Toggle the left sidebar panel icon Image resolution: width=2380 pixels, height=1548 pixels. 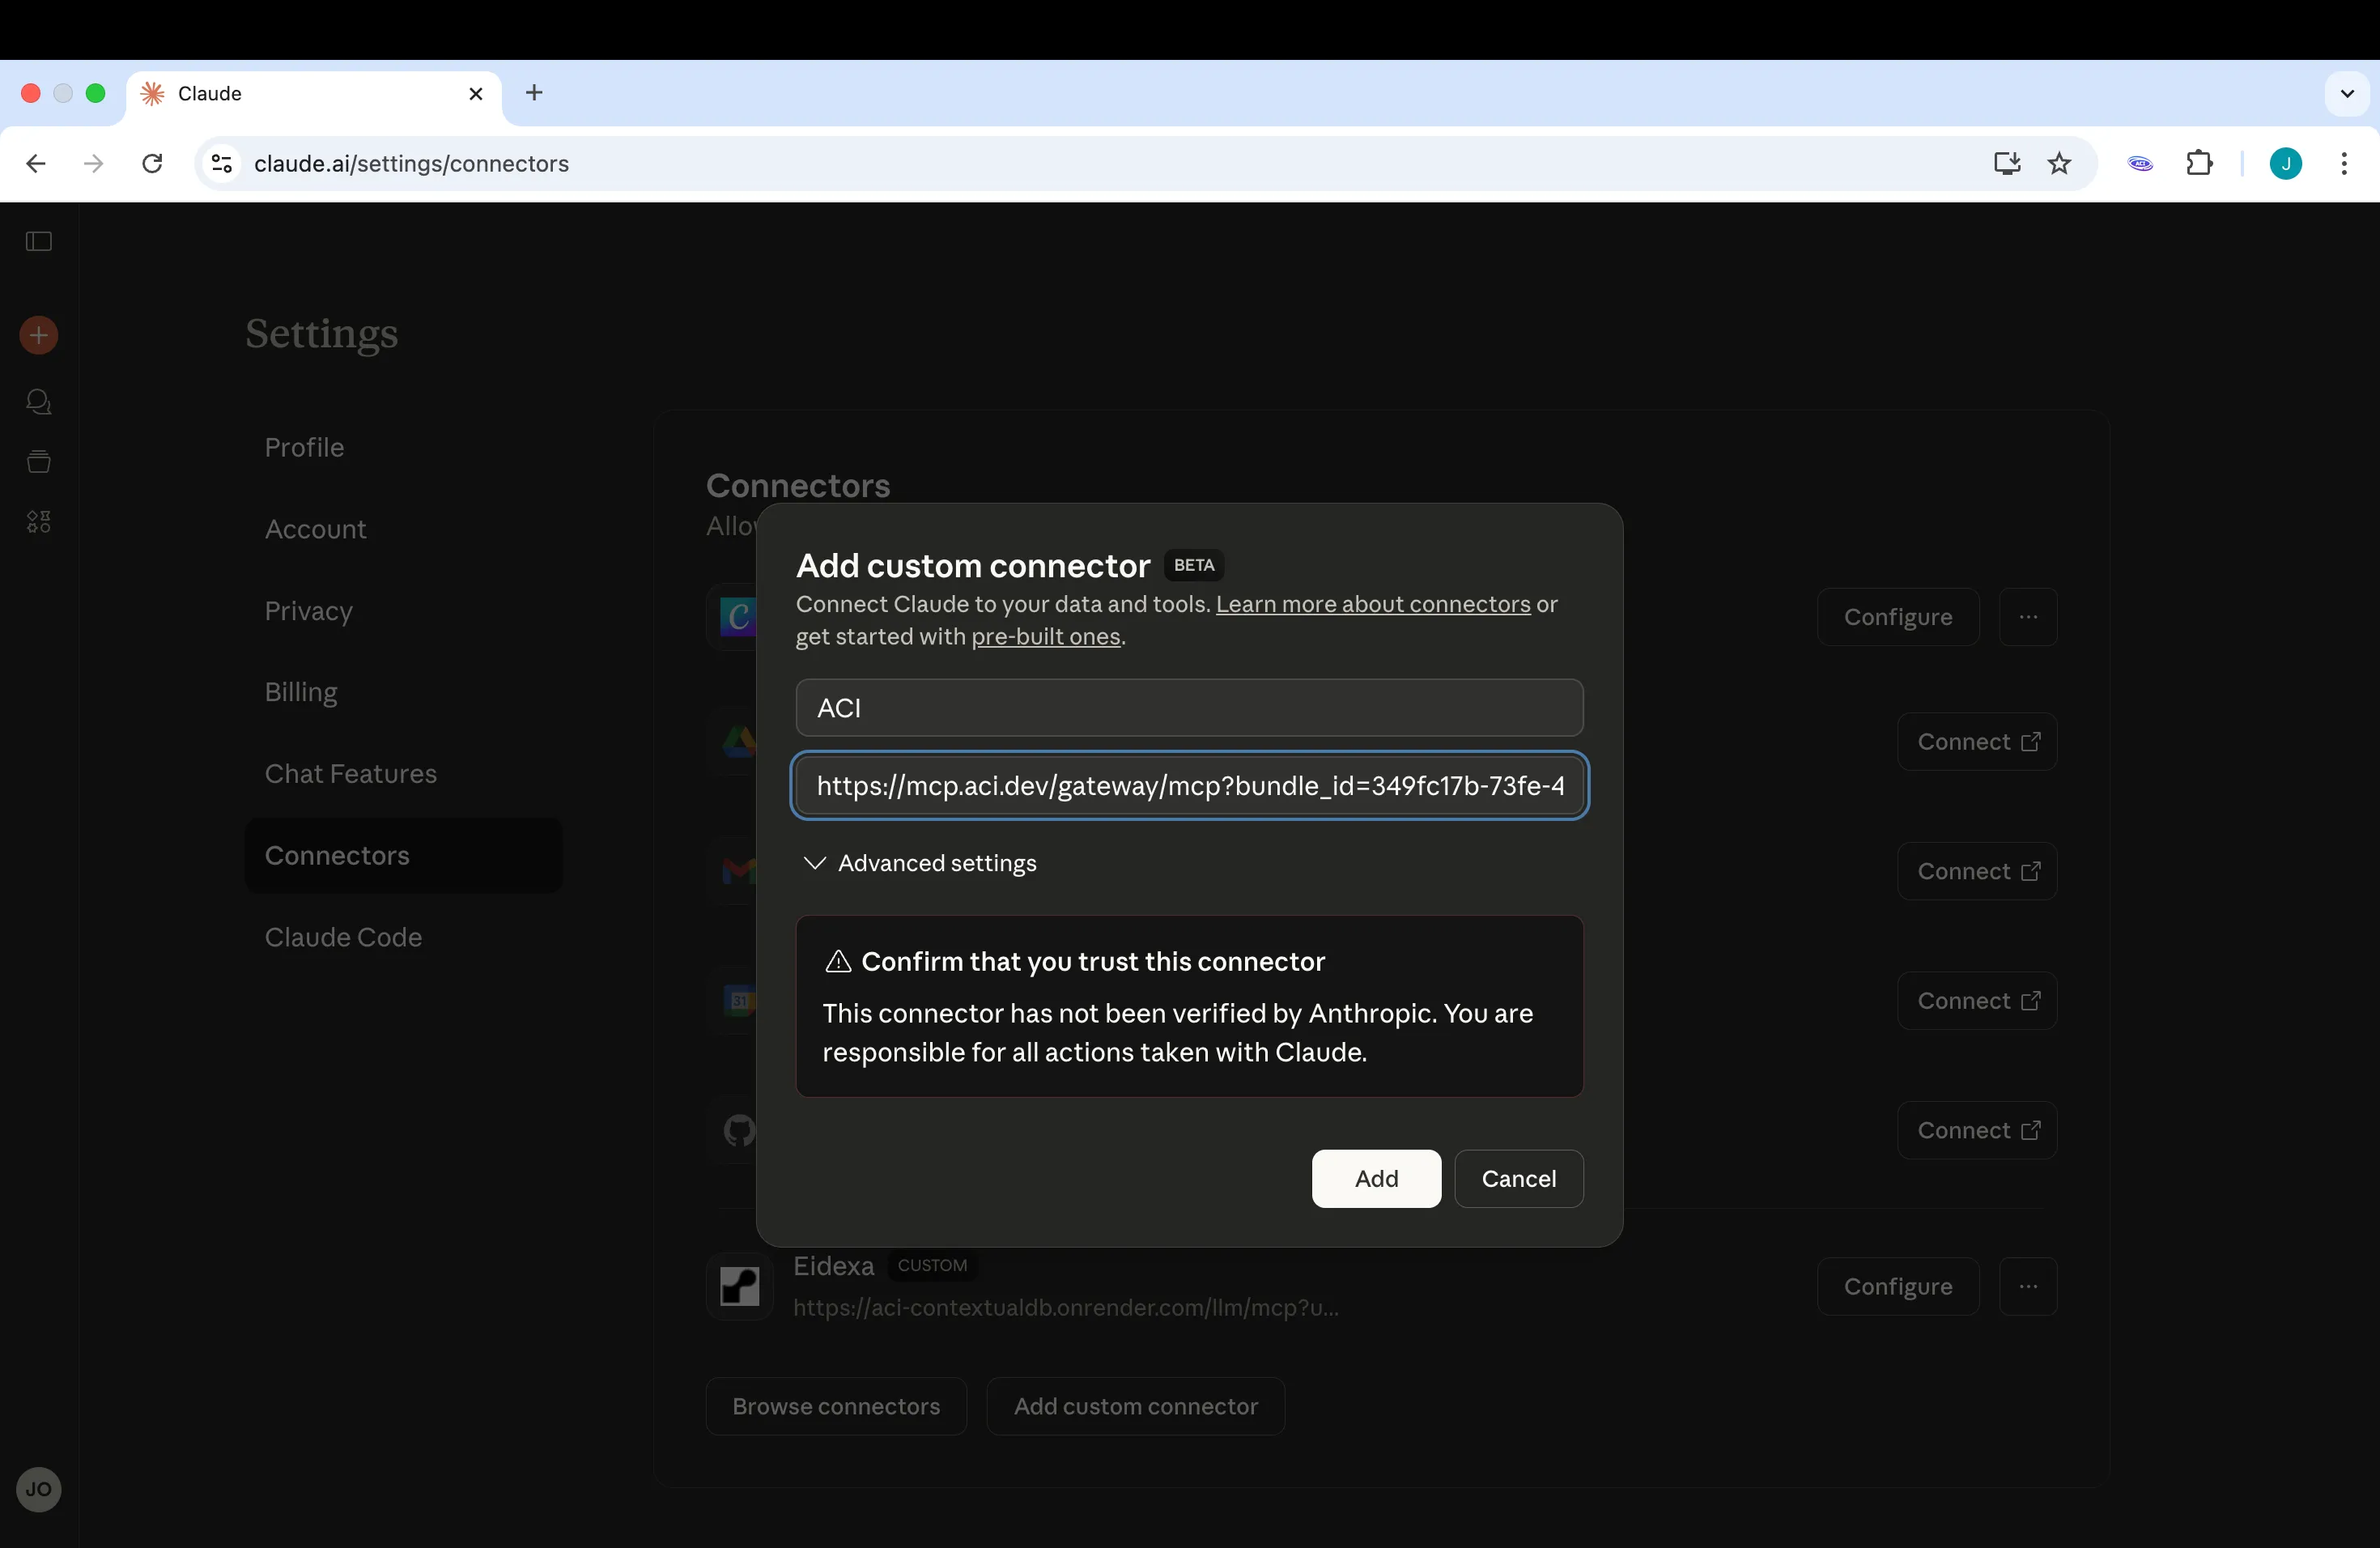tap(39, 241)
